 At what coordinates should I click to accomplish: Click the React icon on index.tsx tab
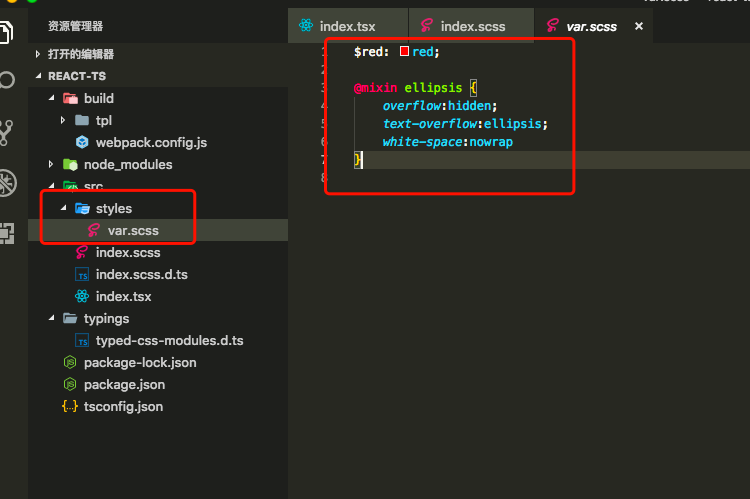(x=306, y=25)
